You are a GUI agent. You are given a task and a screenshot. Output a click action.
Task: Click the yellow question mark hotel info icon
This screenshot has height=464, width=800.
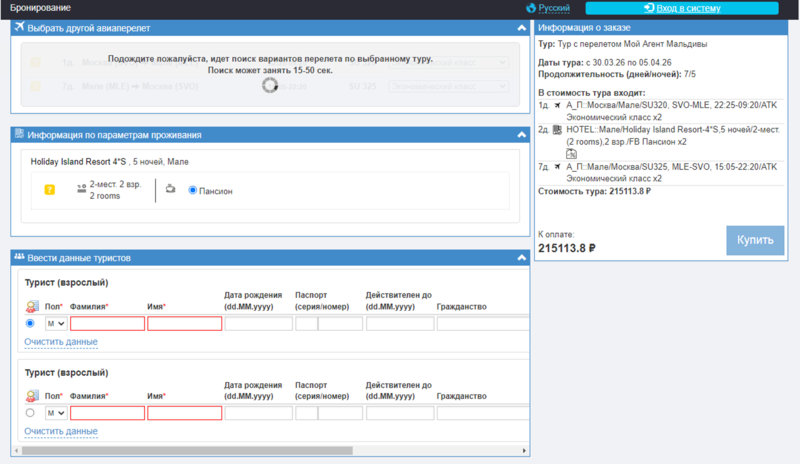(50, 189)
